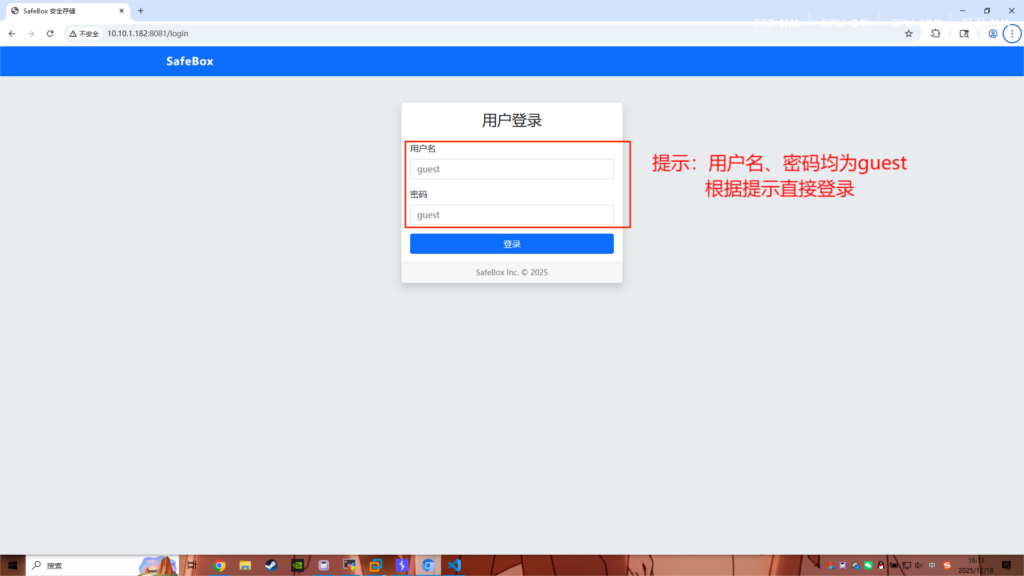
Task: Open the Chrome profile avatar icon
Action: 992,33
